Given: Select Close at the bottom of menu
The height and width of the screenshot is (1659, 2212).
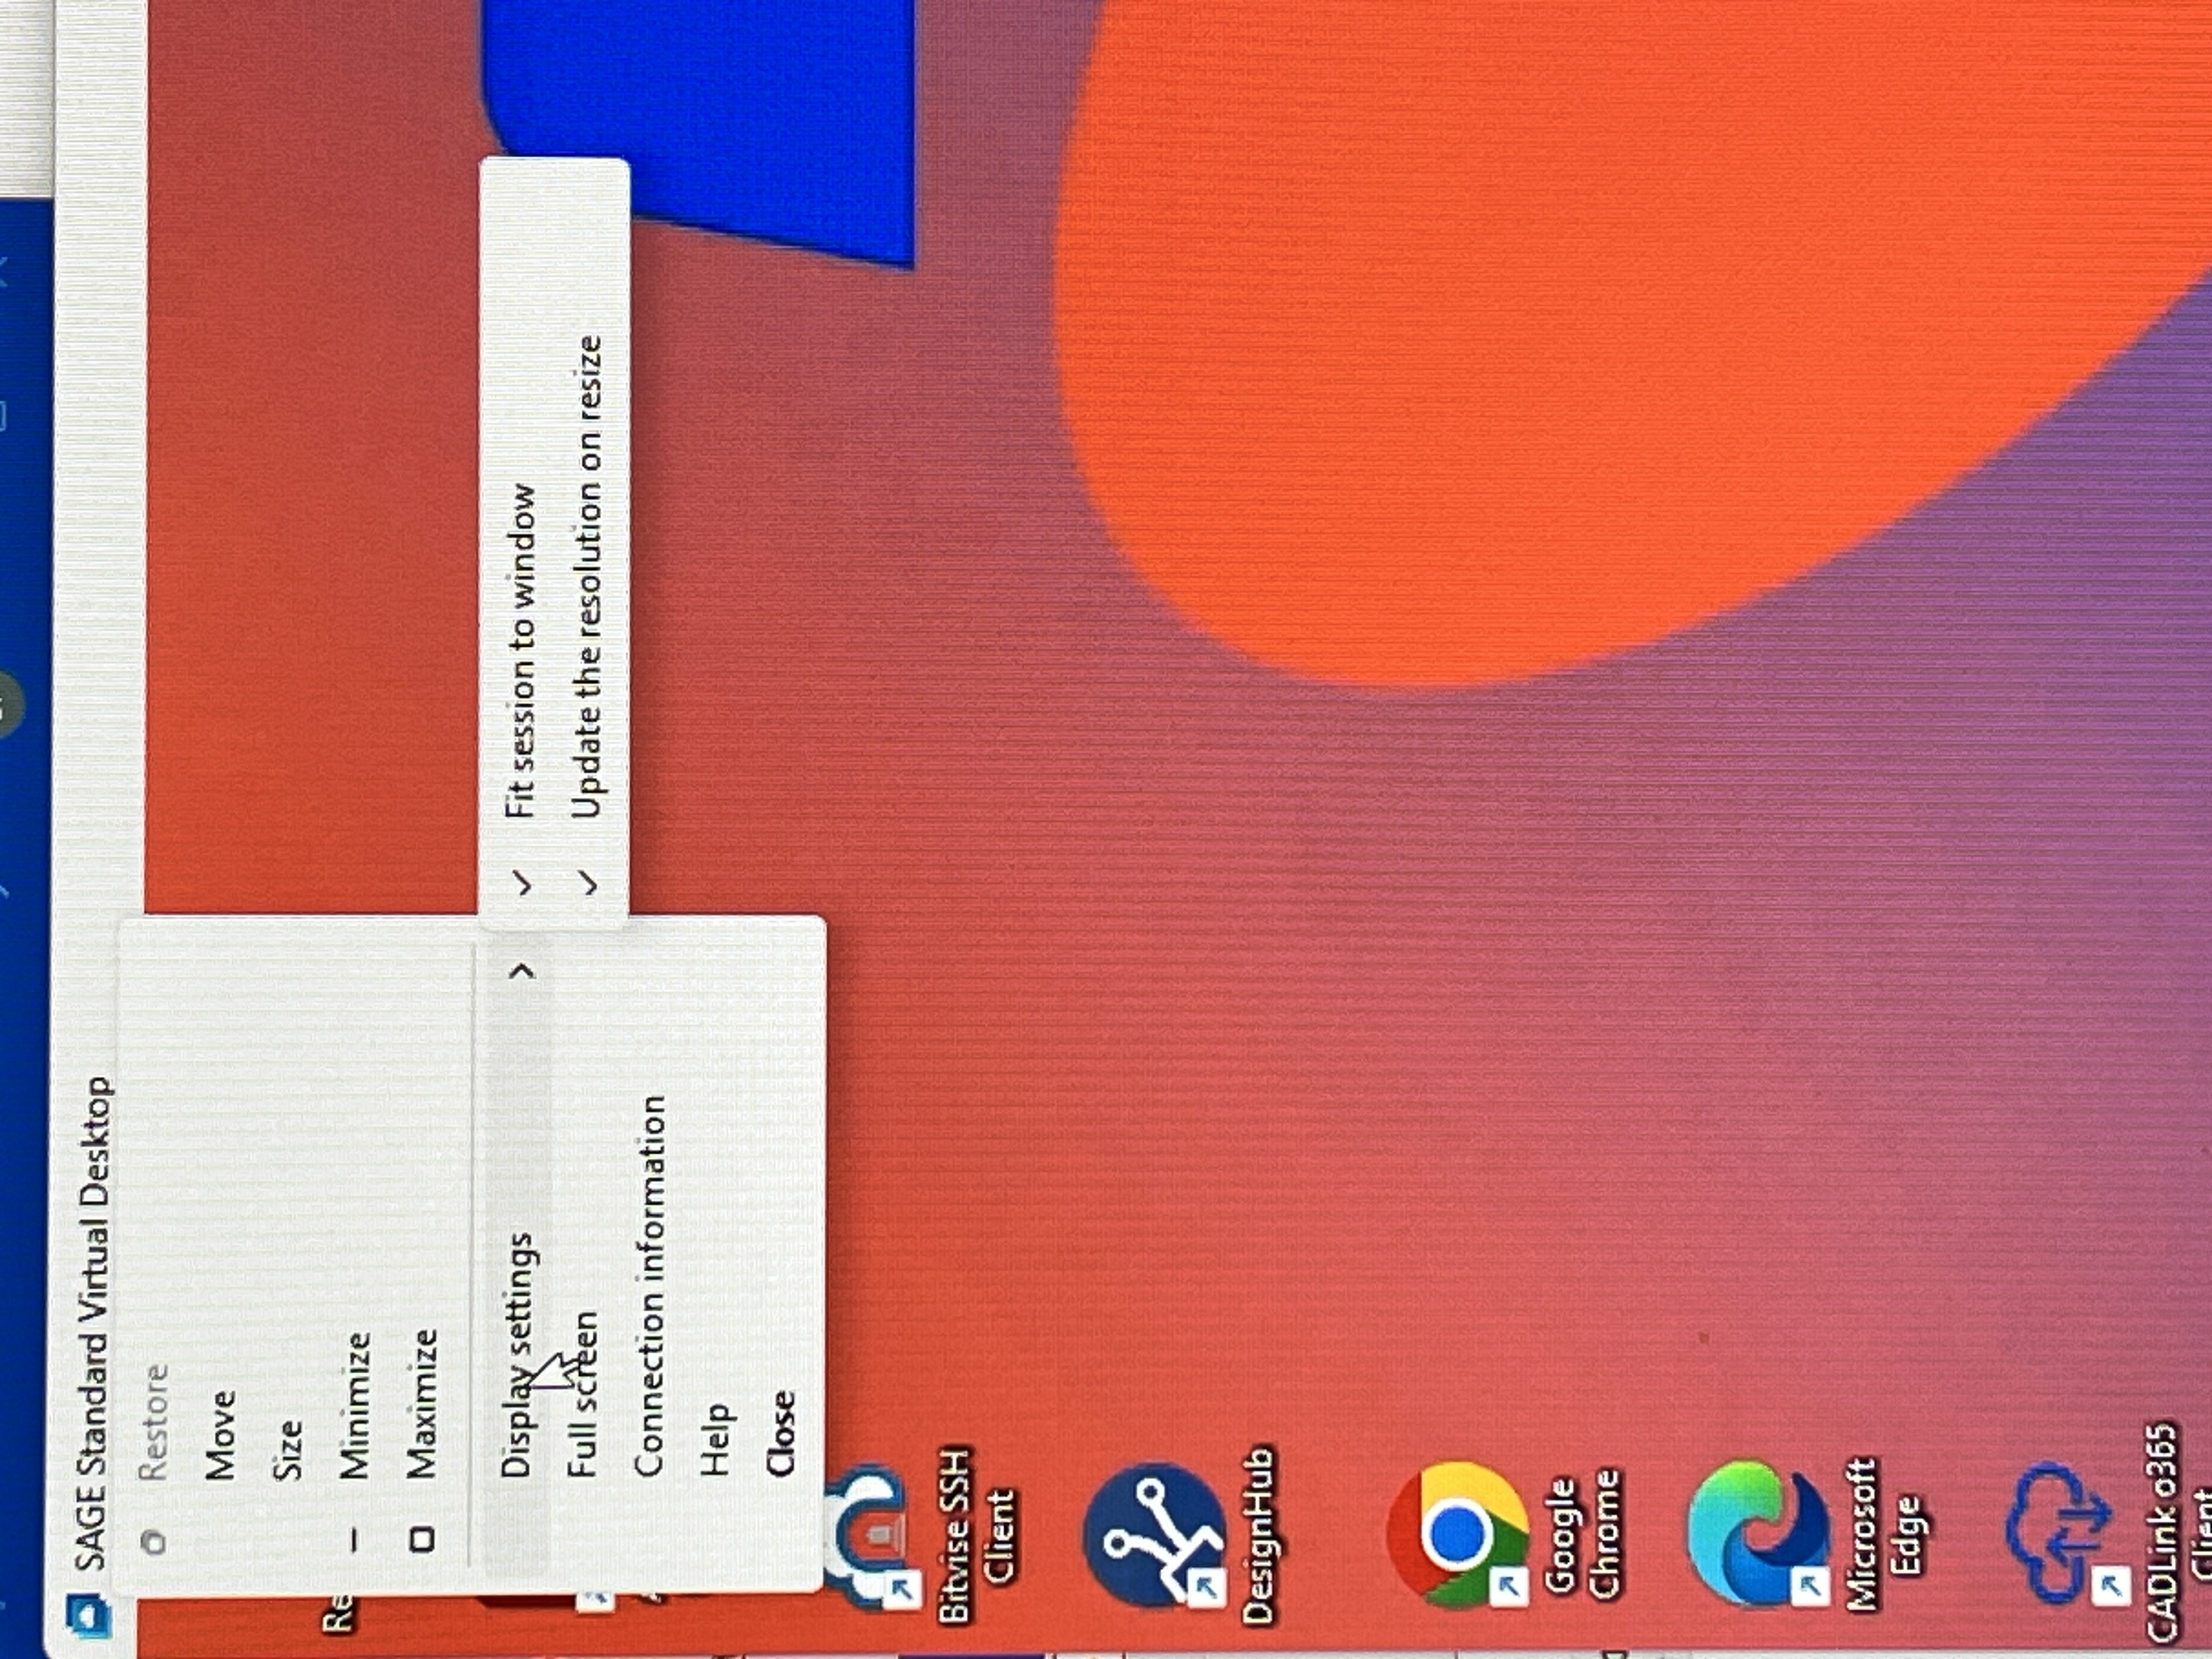Looking at the screenshot, I should 781,1433.
